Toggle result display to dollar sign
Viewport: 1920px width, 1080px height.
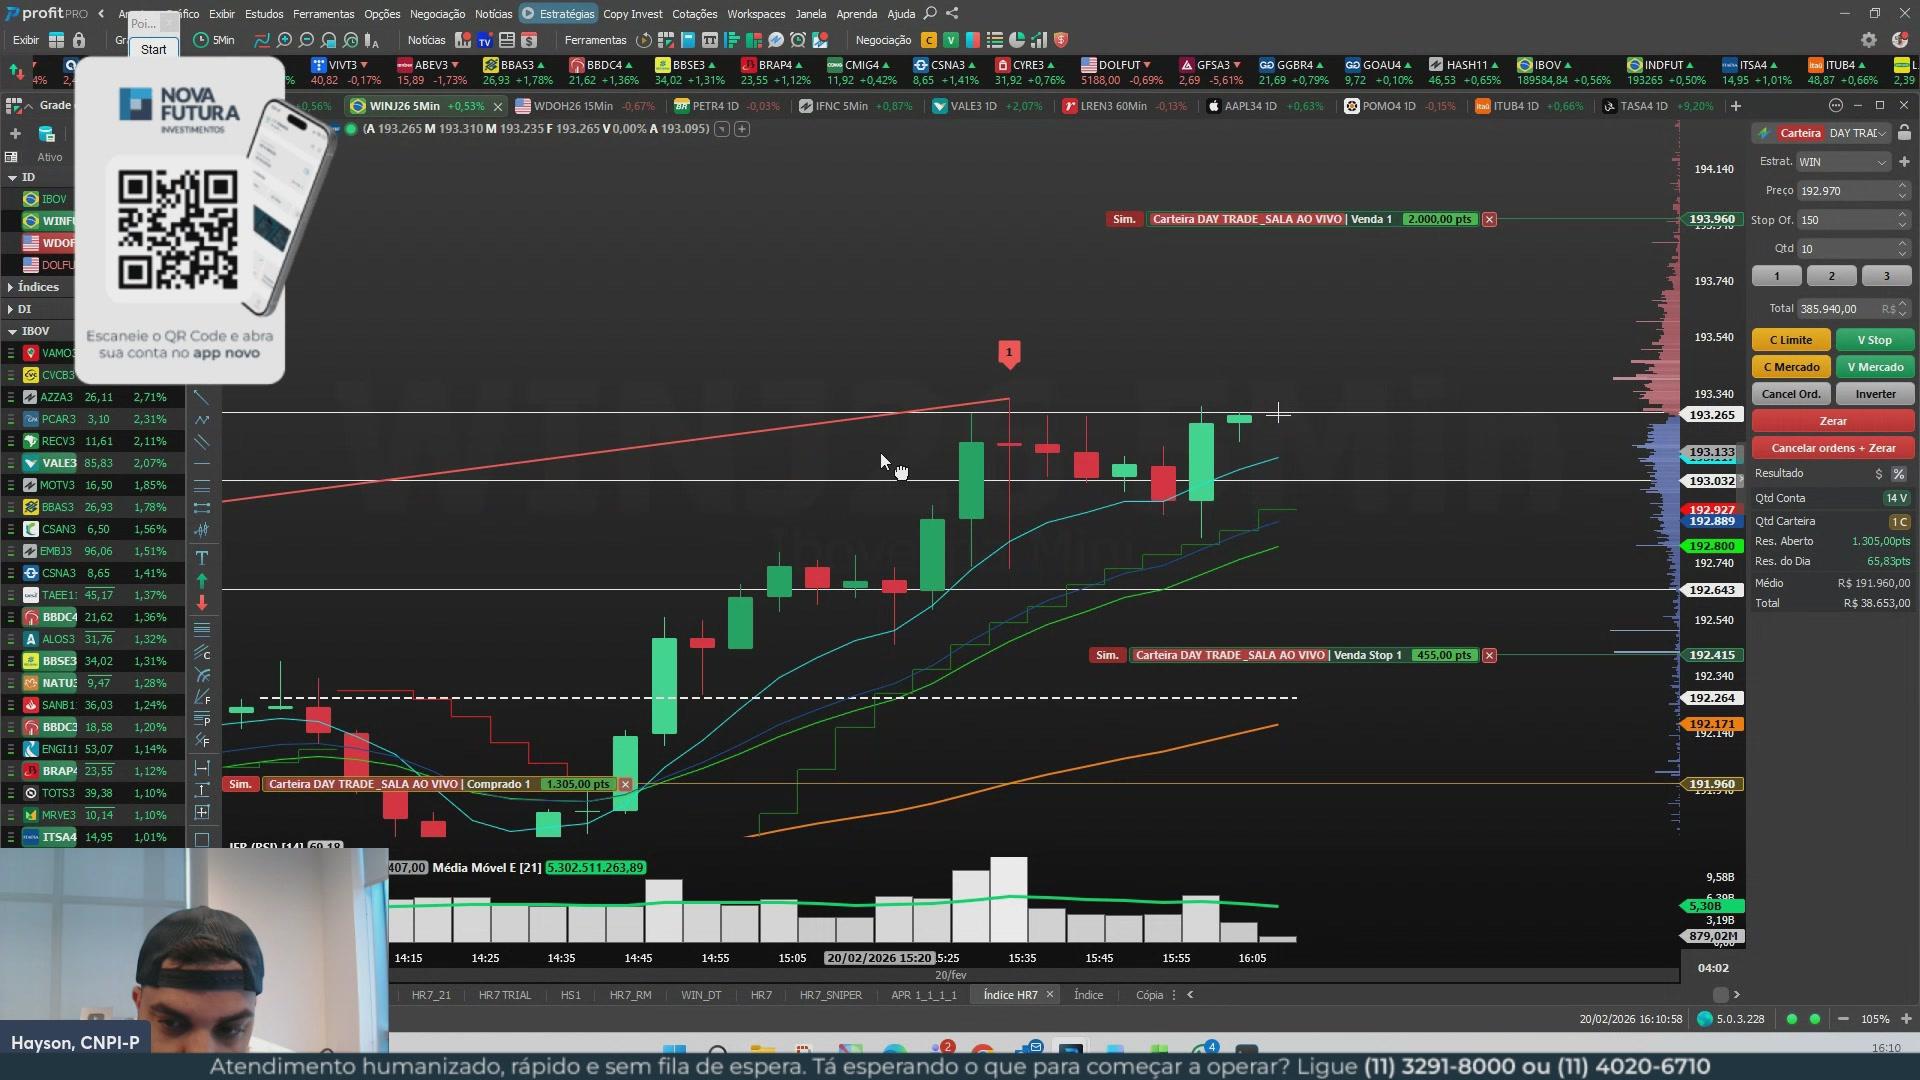coord(1879,474)
